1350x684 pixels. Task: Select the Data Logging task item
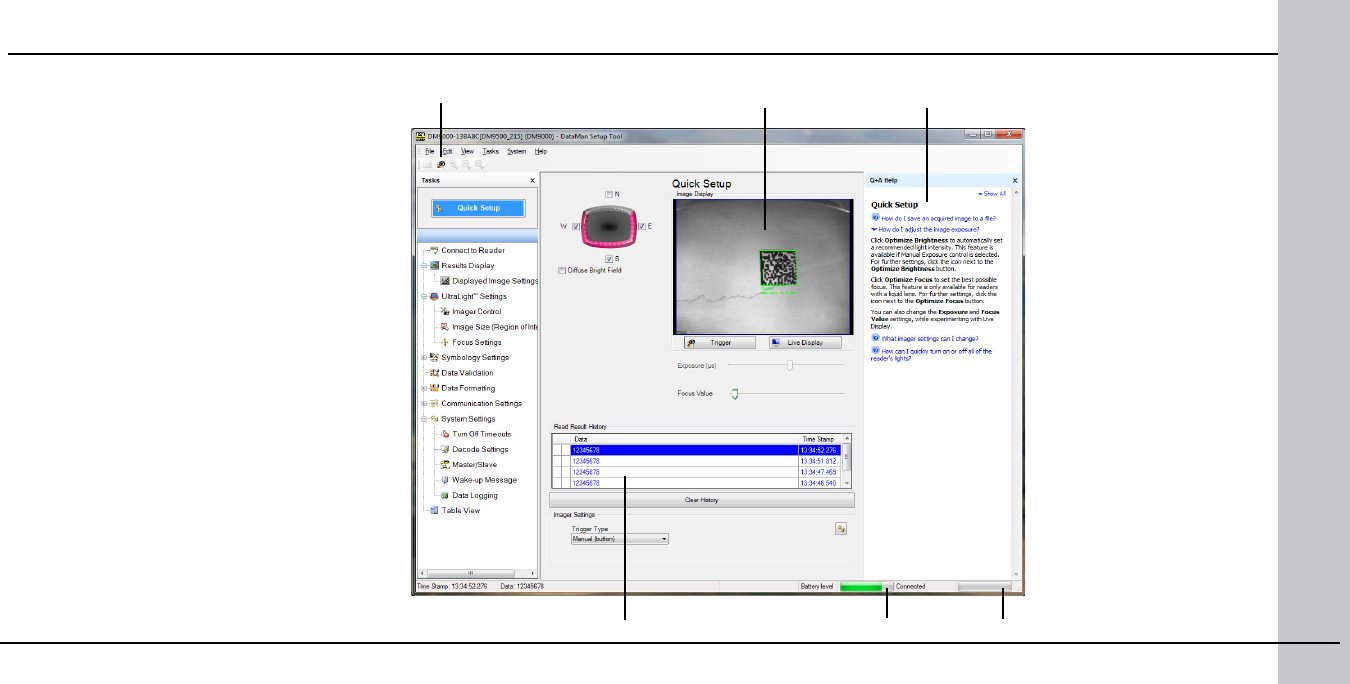(x=475, y=495)
